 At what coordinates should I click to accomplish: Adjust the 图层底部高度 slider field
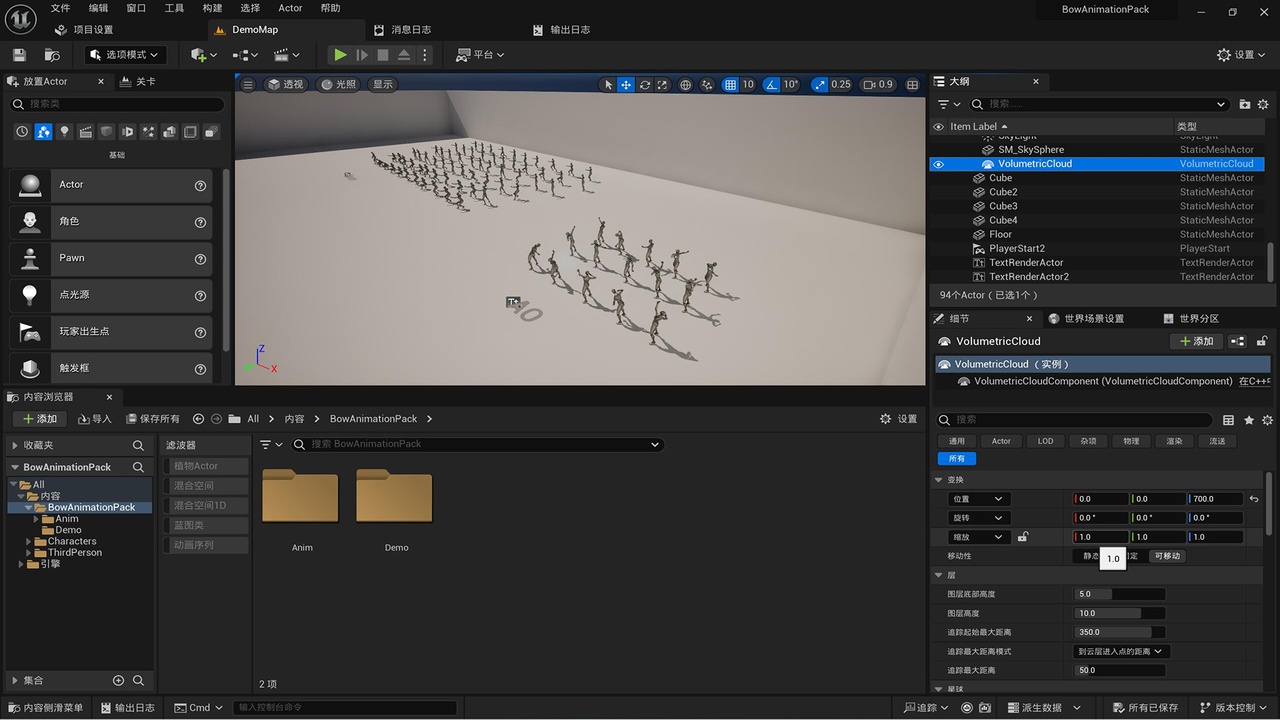tap(1120, 594)
